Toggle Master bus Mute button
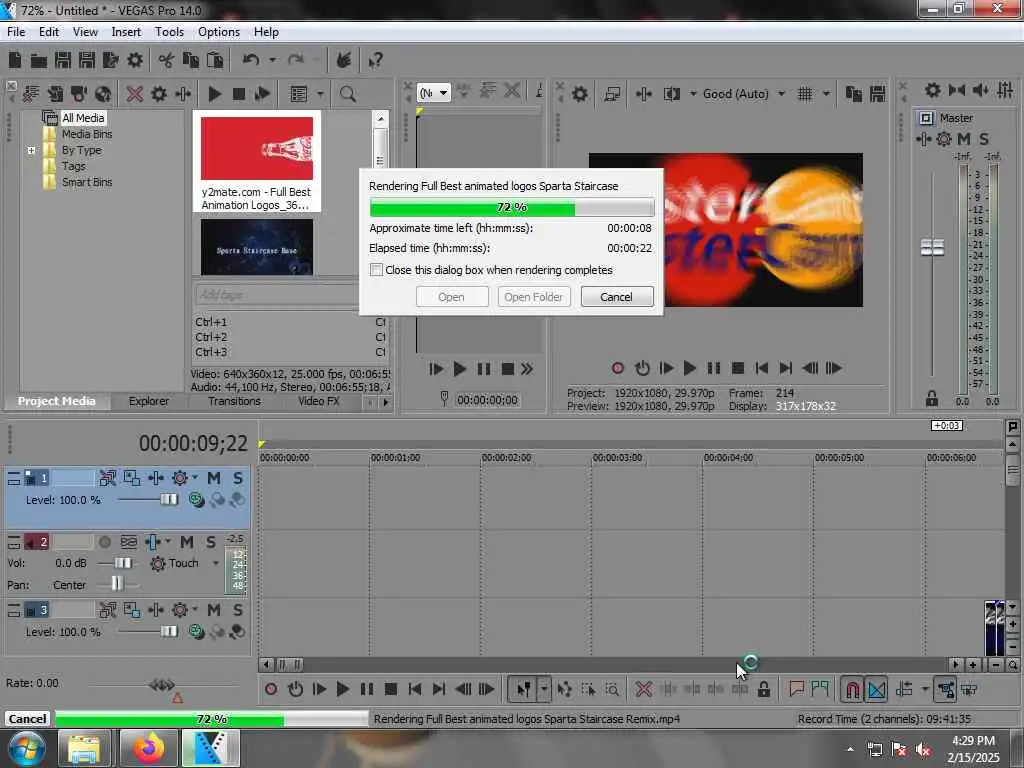 [x=964, y=139]
